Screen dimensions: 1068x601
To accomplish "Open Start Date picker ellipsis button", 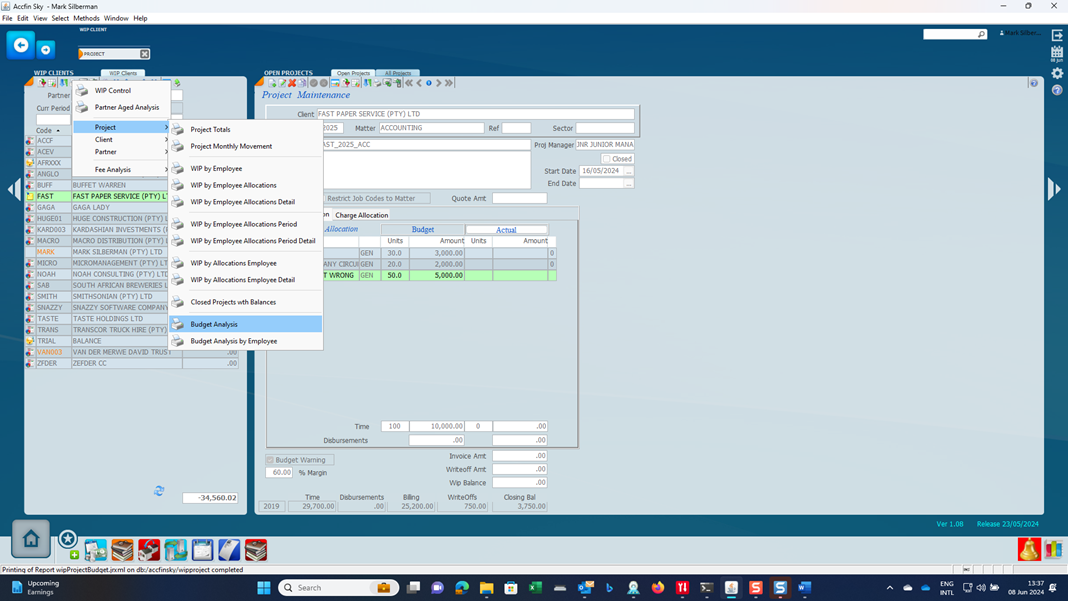I will click(x=628, y=171).
